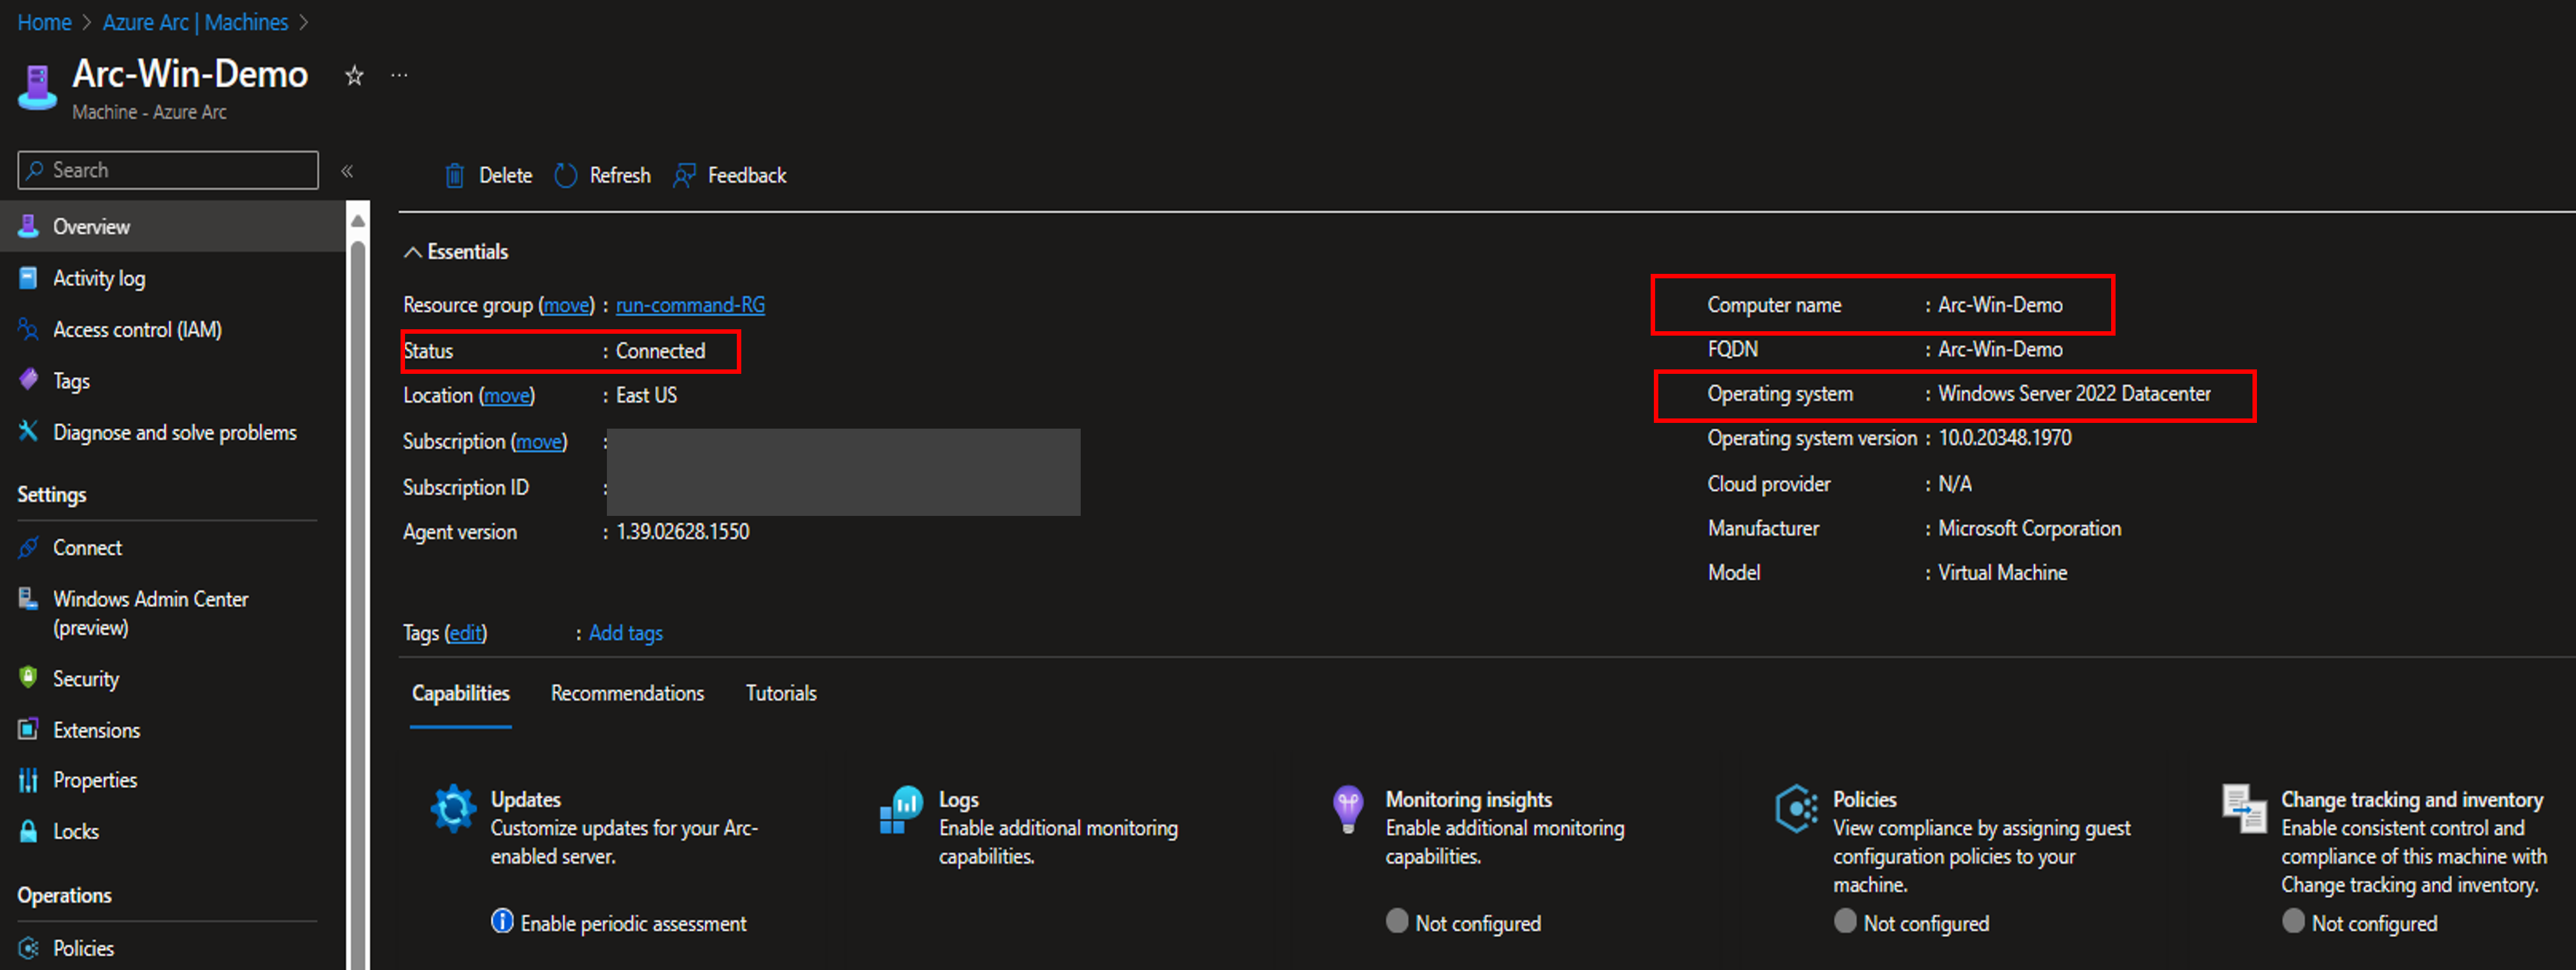
Task: Click the Delete trash can icon
Action: point(454,176)
